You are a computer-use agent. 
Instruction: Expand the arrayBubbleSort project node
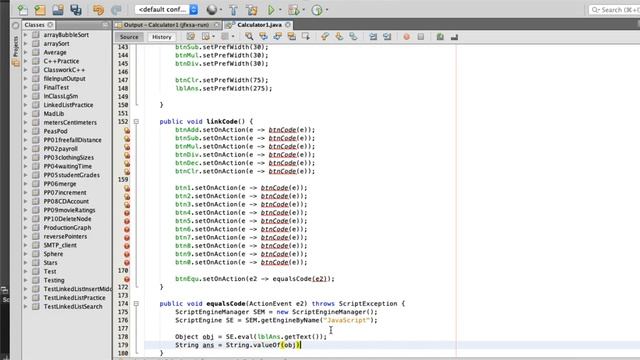coord(26,35)
